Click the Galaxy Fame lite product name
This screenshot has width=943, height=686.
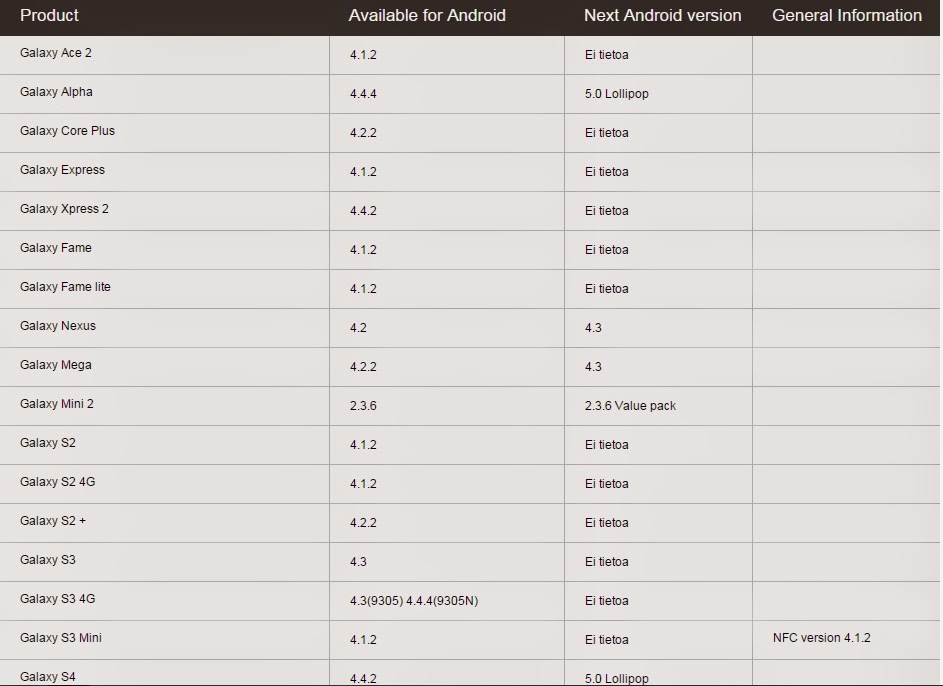[x=66, y=287]
